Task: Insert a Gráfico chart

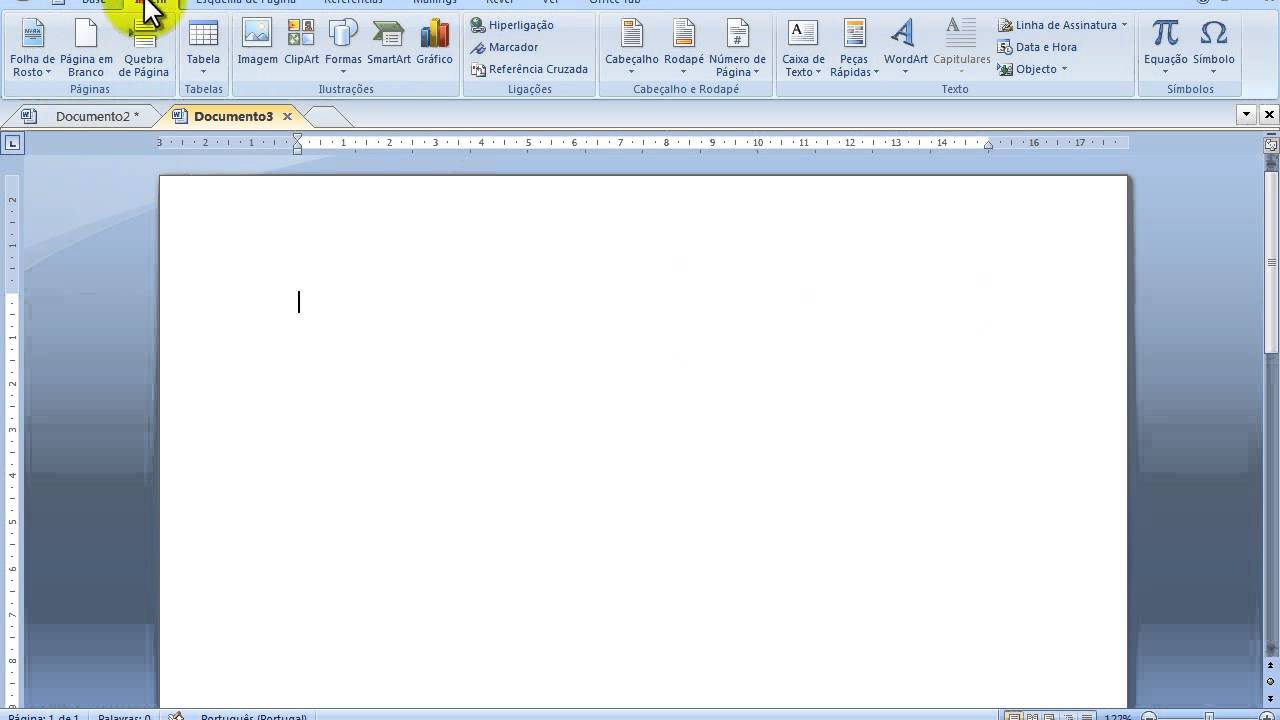Action: point(434,44)
